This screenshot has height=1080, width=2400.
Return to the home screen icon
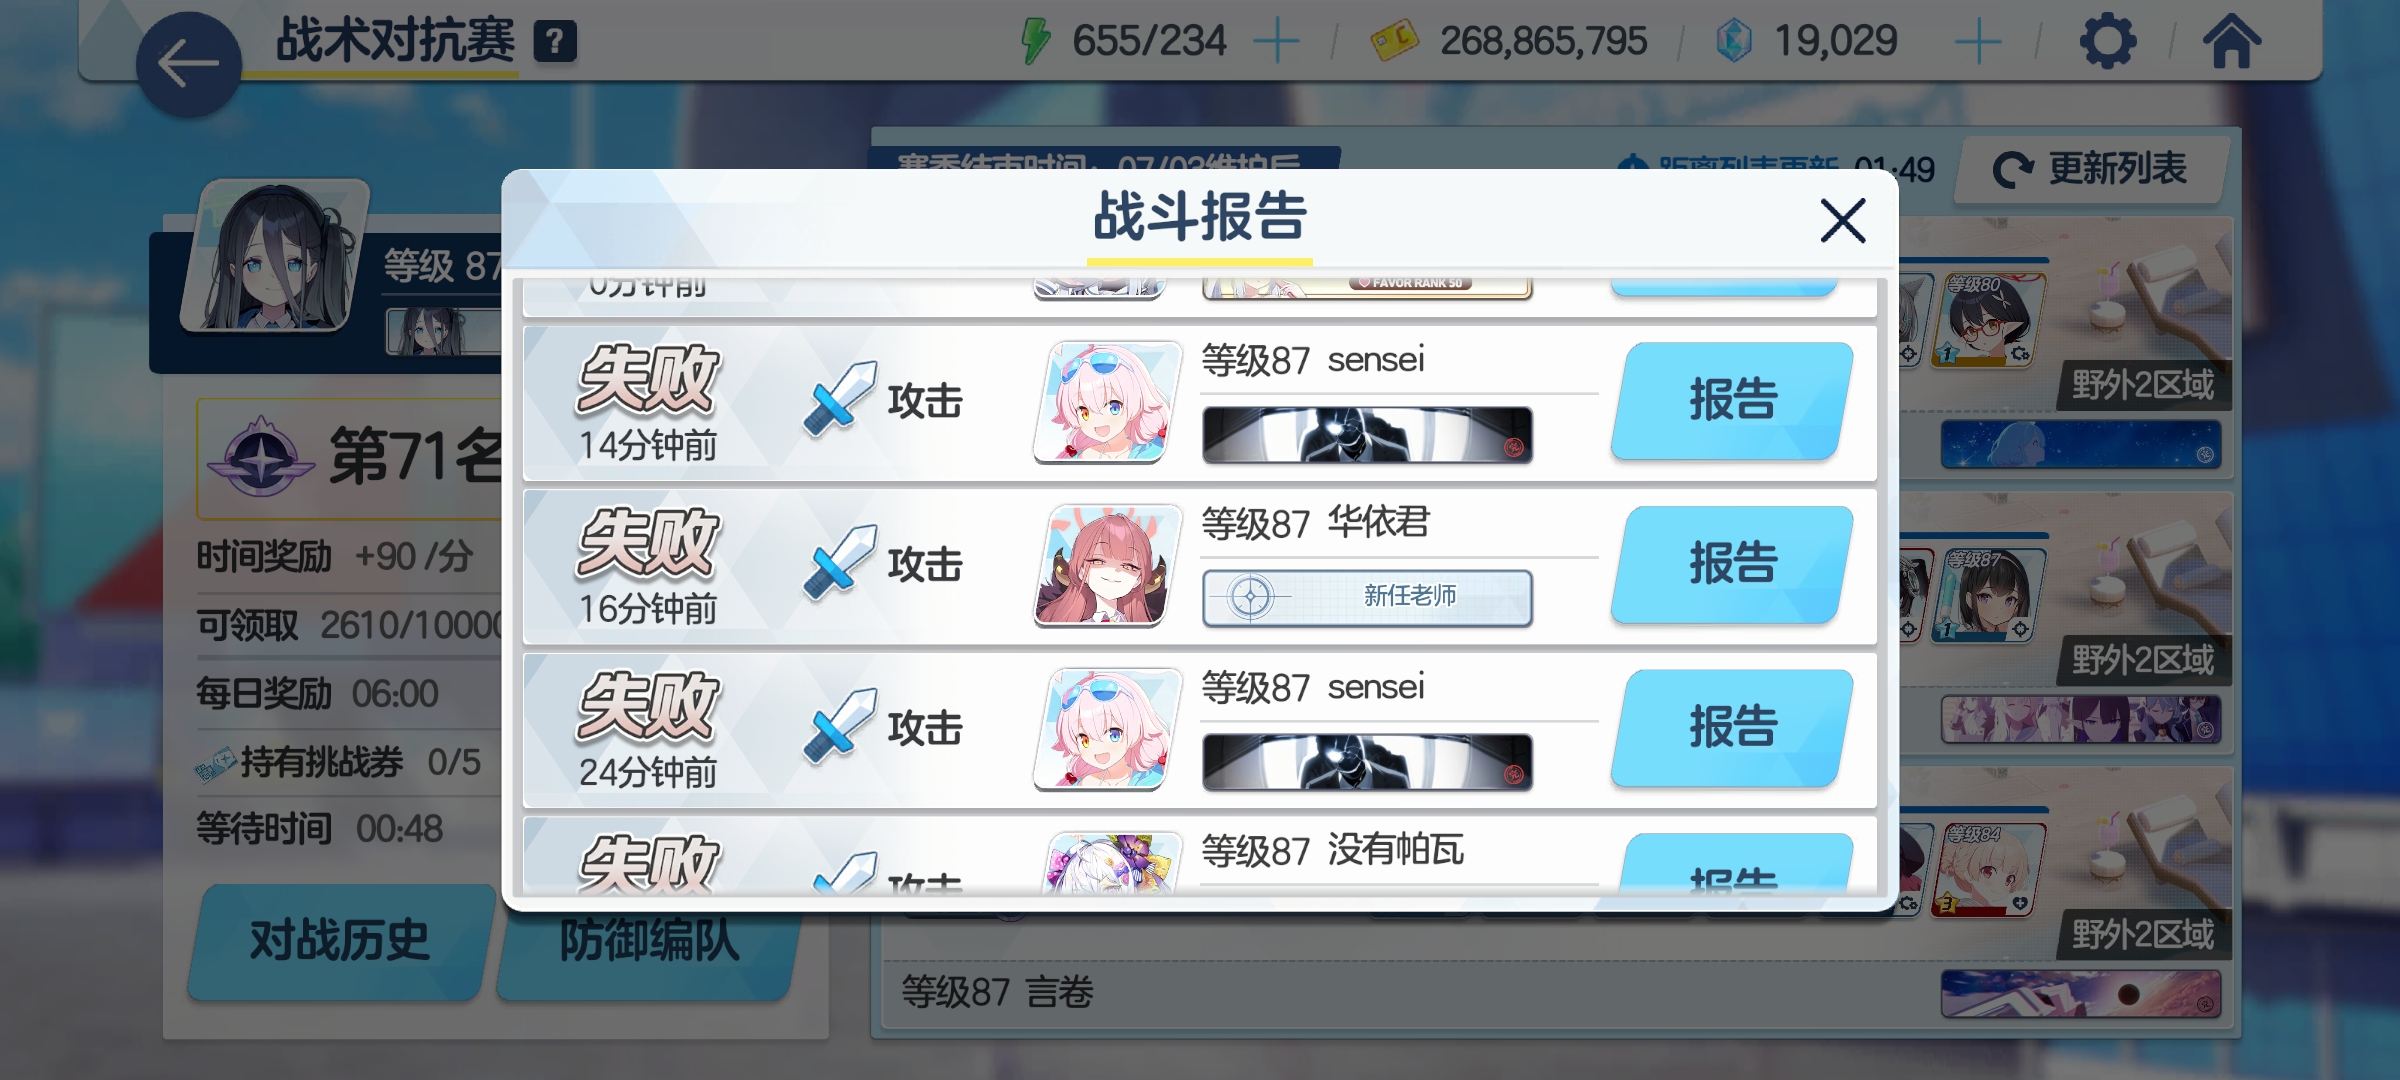2231,42
